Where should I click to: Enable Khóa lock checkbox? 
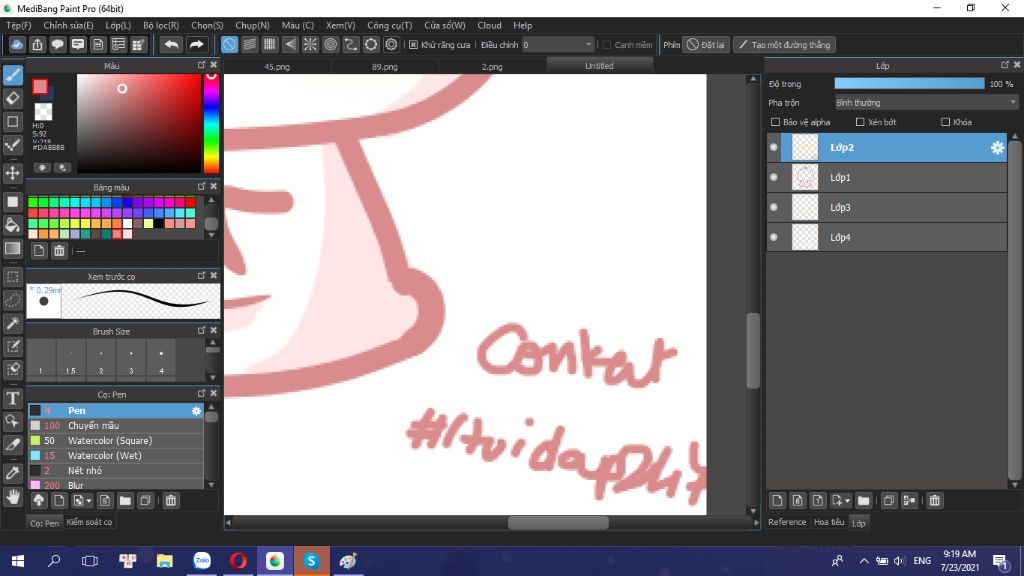point(945,122)
